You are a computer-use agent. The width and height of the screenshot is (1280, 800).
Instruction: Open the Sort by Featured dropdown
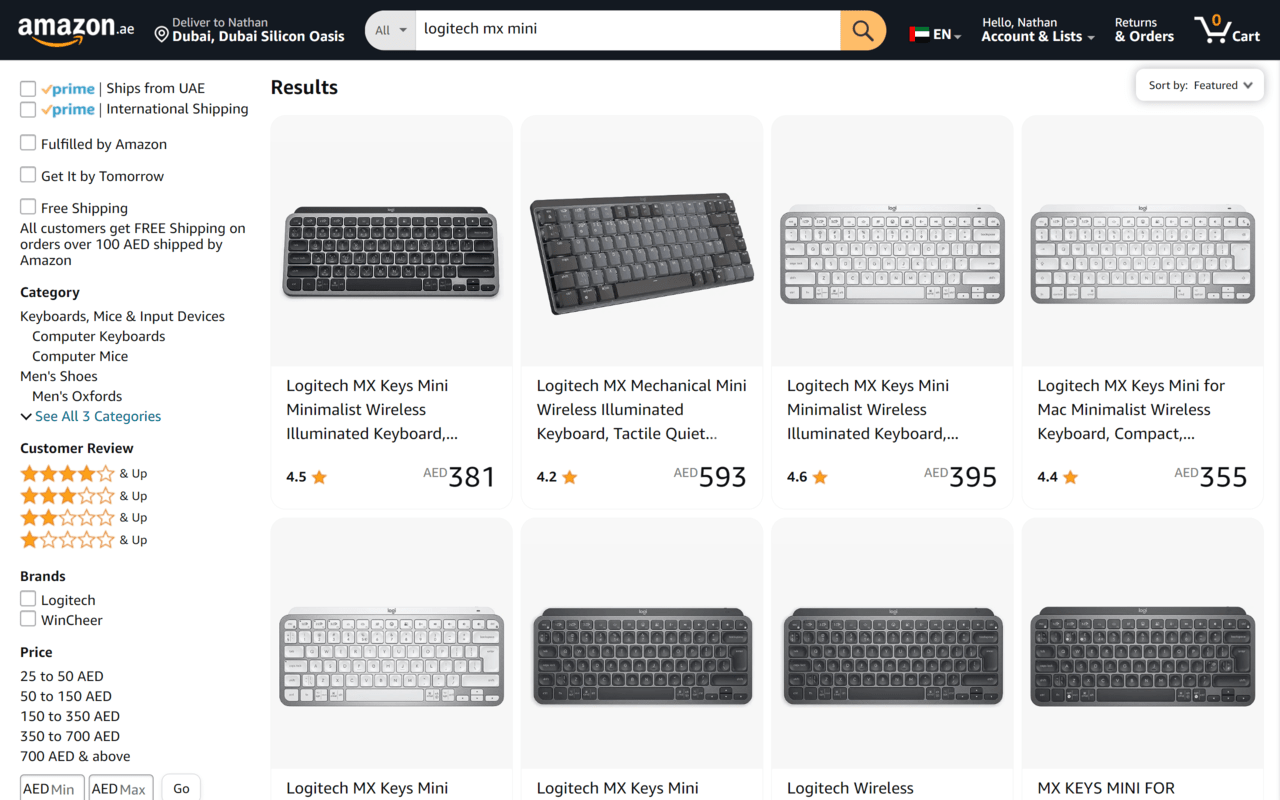tap(1199, 85)
